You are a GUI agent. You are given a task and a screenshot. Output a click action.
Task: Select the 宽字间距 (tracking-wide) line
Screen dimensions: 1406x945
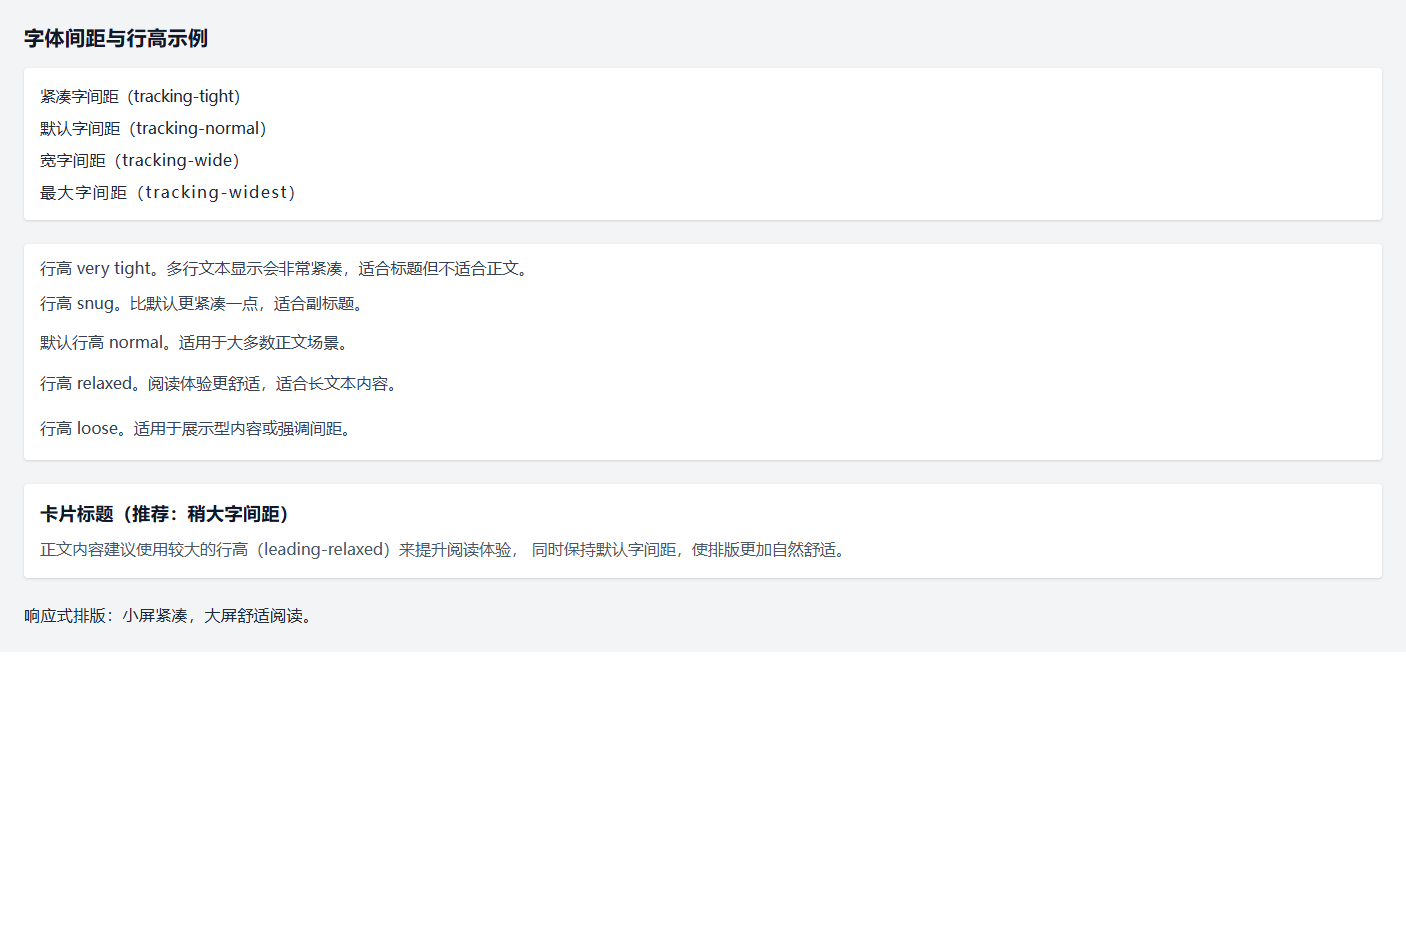tap(140, 161)
